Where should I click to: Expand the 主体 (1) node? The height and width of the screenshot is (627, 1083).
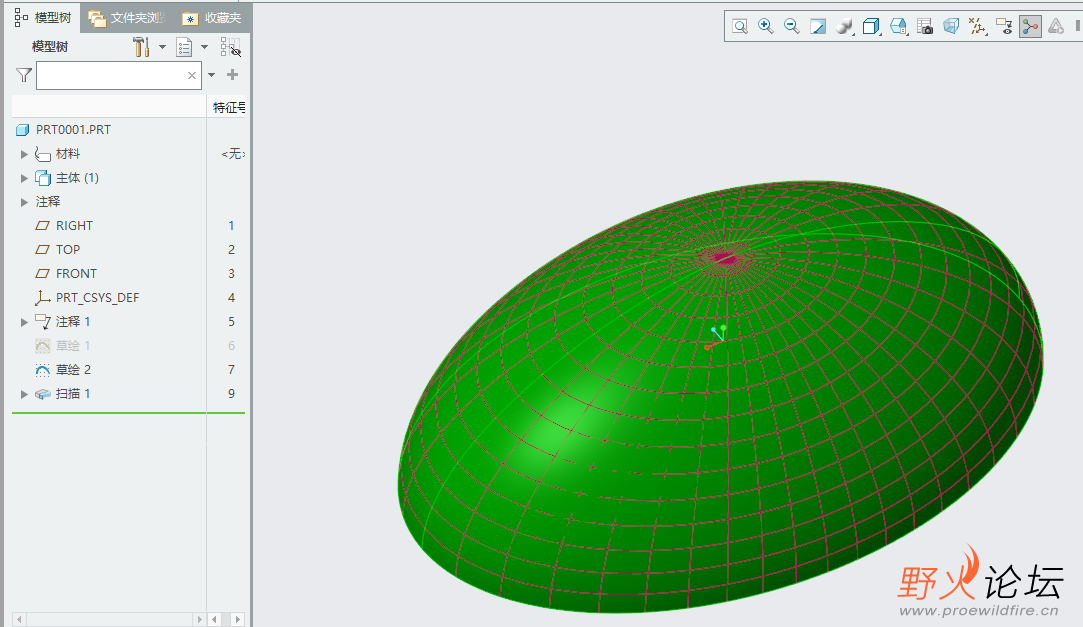click(24, 178)
